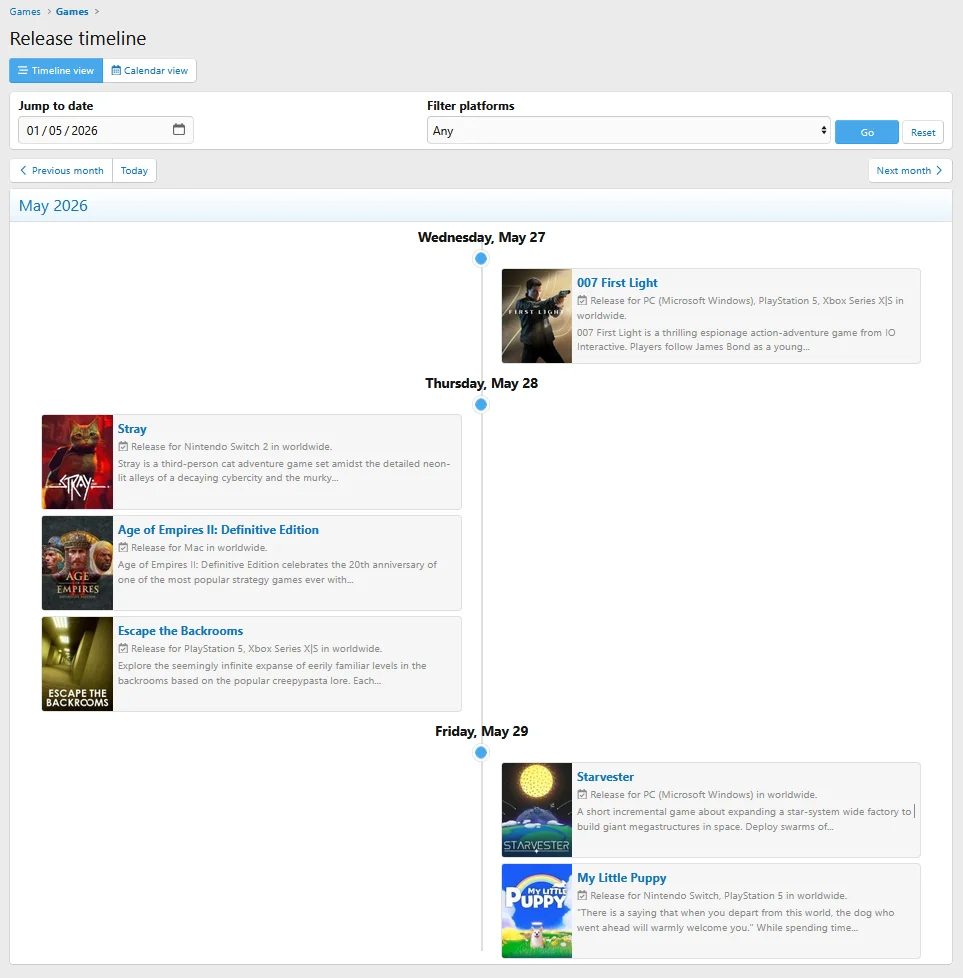This screenshot has width=963, height=978.
Task: Click release calendar icon under Stray
Action: [123, 447]
